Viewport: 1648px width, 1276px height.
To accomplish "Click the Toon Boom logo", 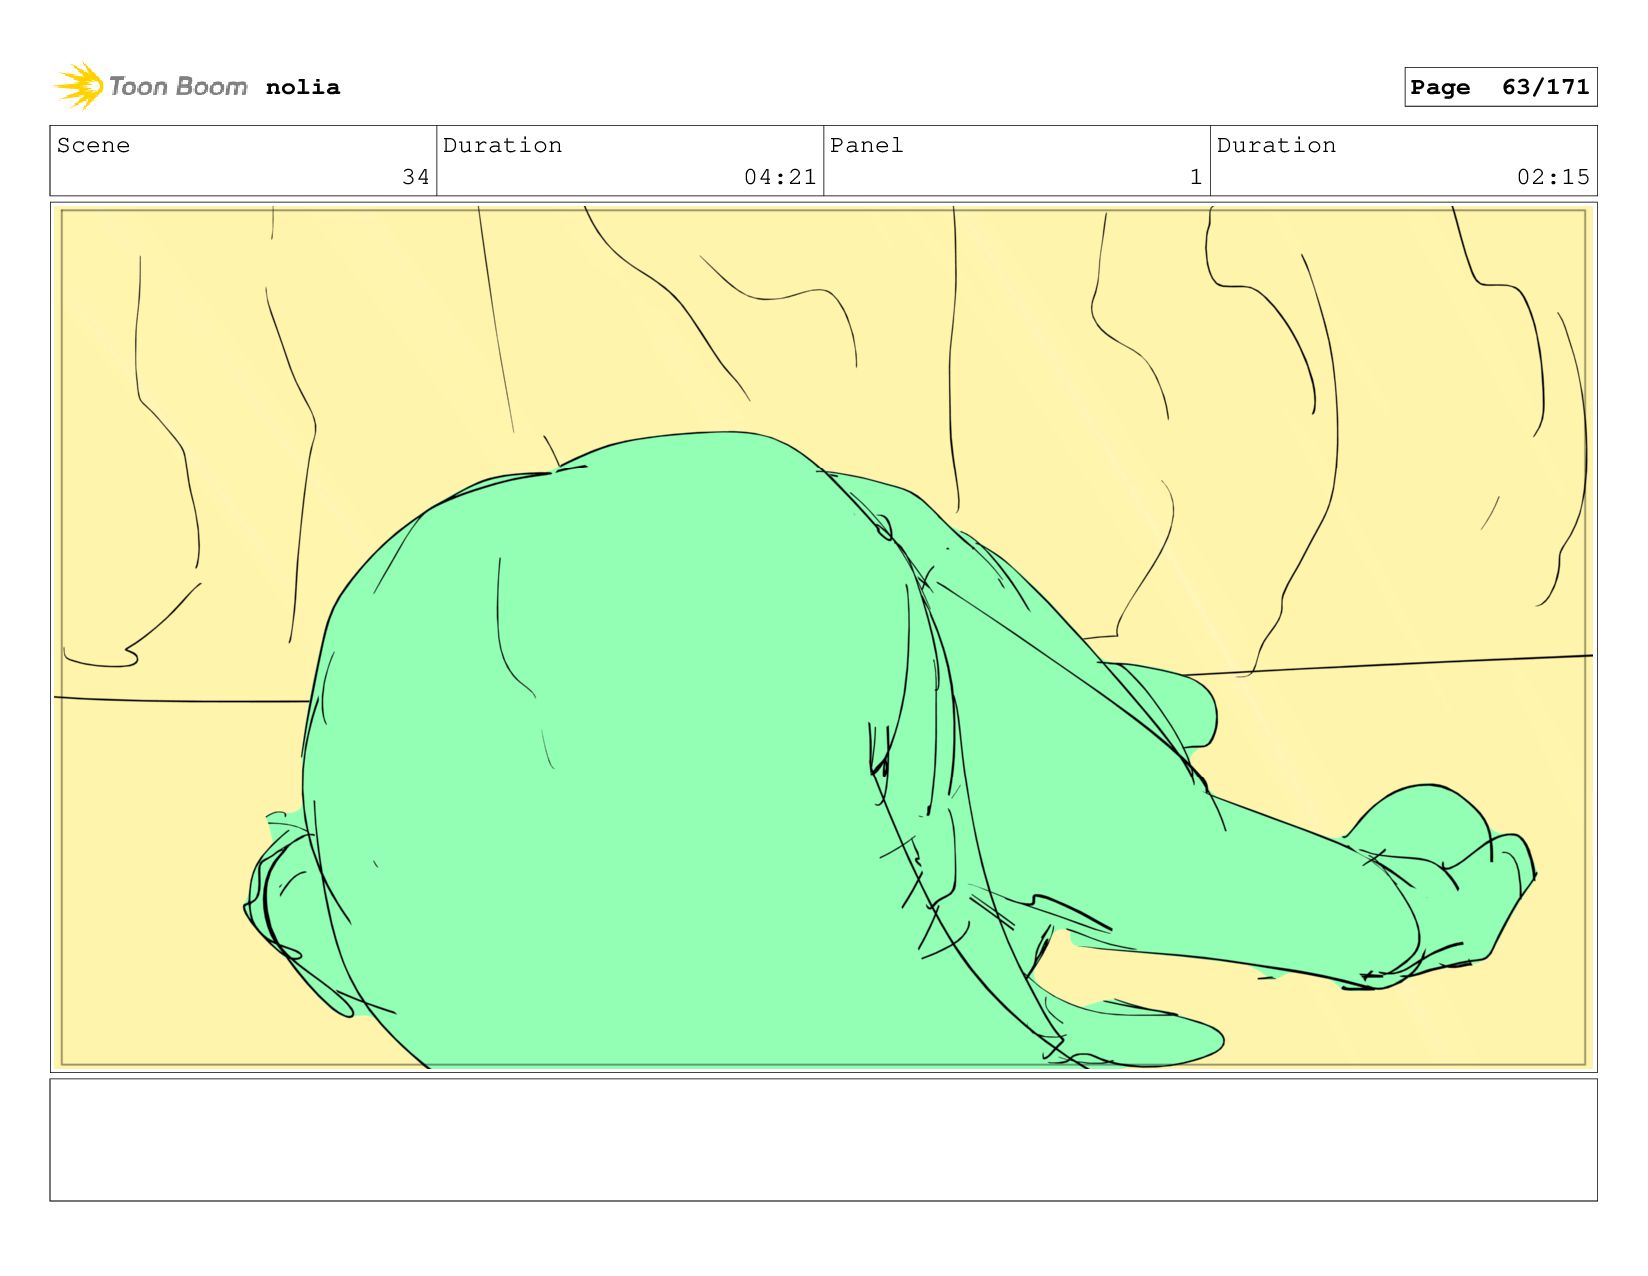I will tap(150, 87).
